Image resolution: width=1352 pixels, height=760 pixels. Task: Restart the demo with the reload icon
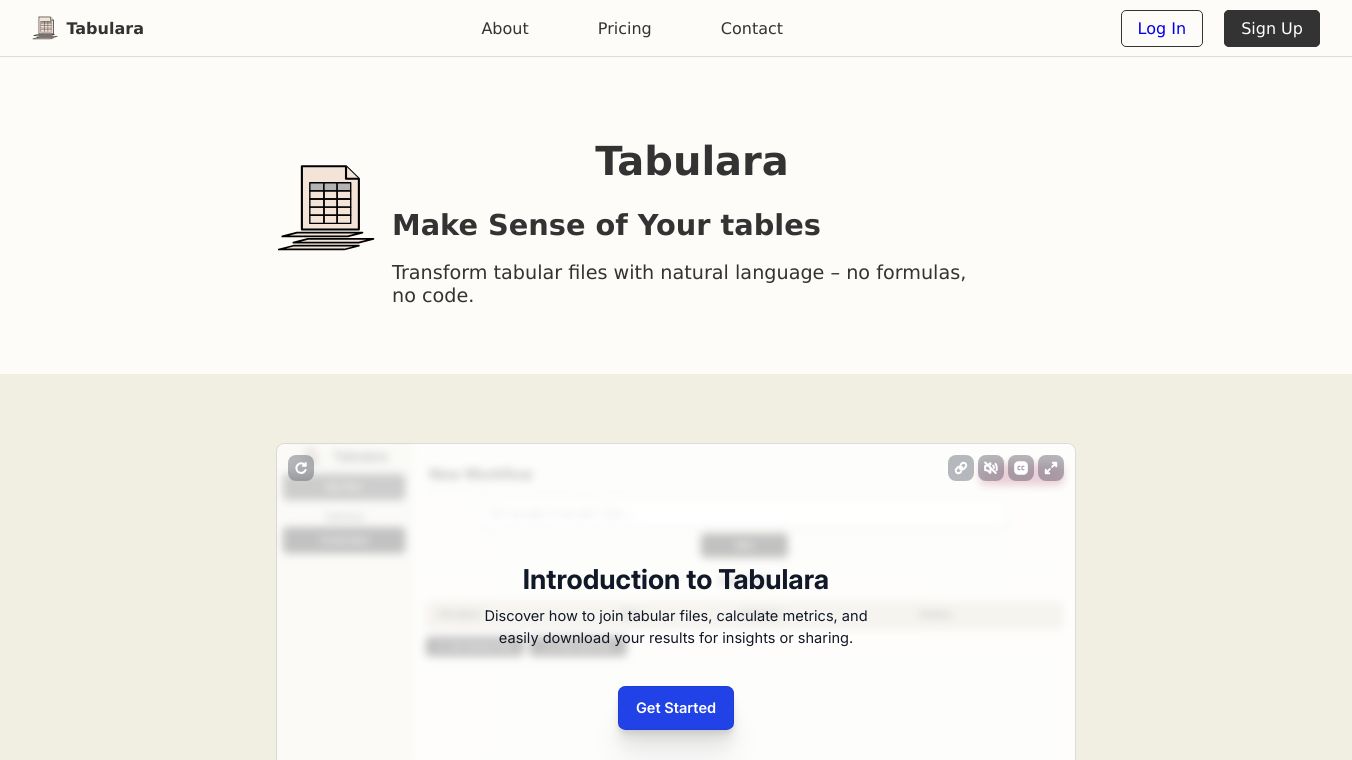(x=301, y=468)
